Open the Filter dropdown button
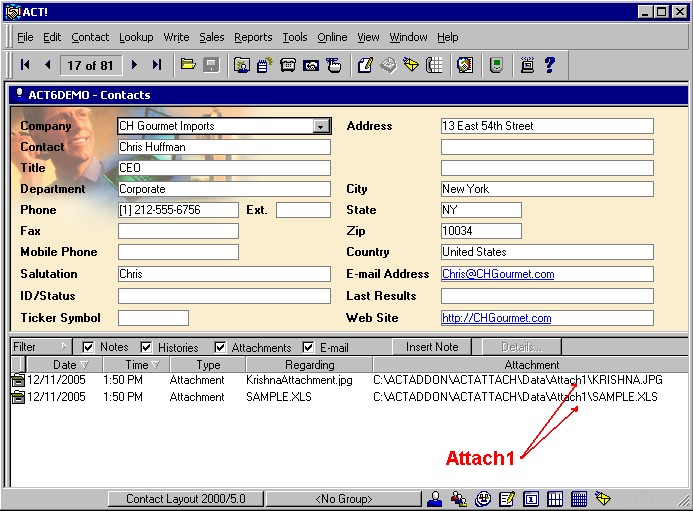 click(41, 347)
